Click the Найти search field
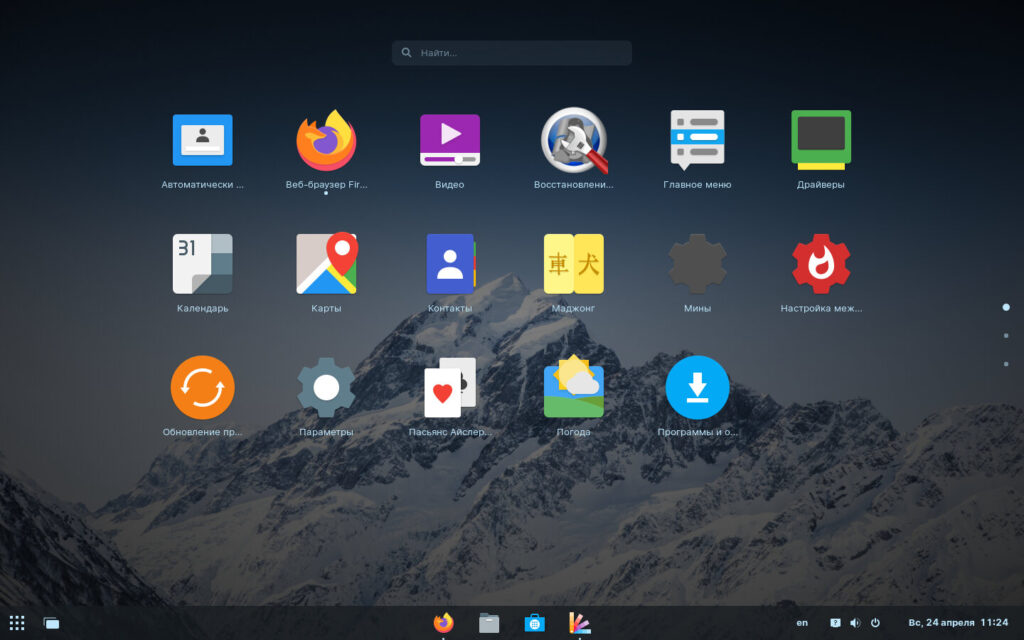1024x640 pixels. click(x=512, y=53)
